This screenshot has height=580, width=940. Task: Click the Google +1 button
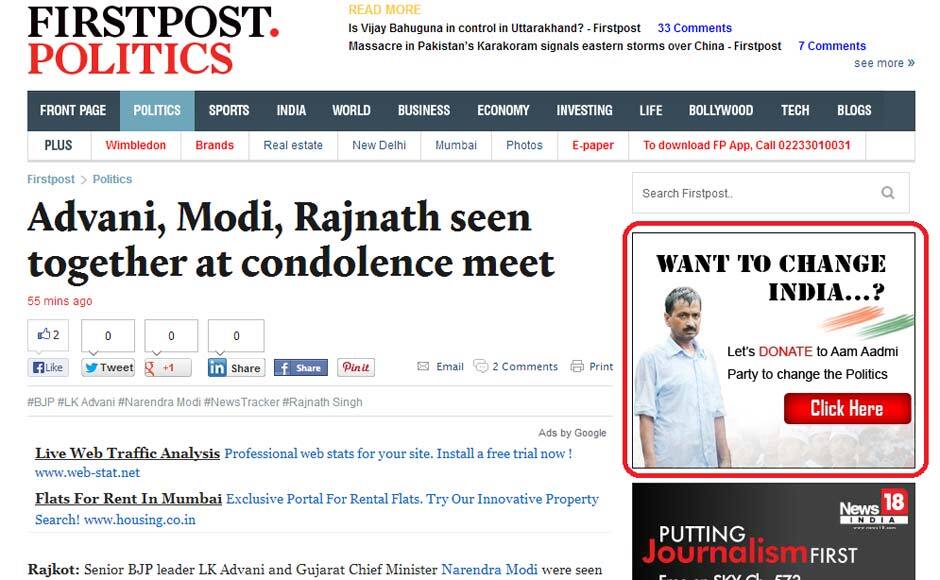(168, 368)
